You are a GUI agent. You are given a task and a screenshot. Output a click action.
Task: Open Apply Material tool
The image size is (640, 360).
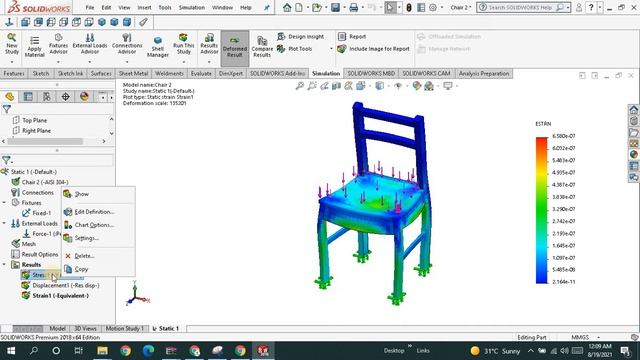click(x=35, y=47)
